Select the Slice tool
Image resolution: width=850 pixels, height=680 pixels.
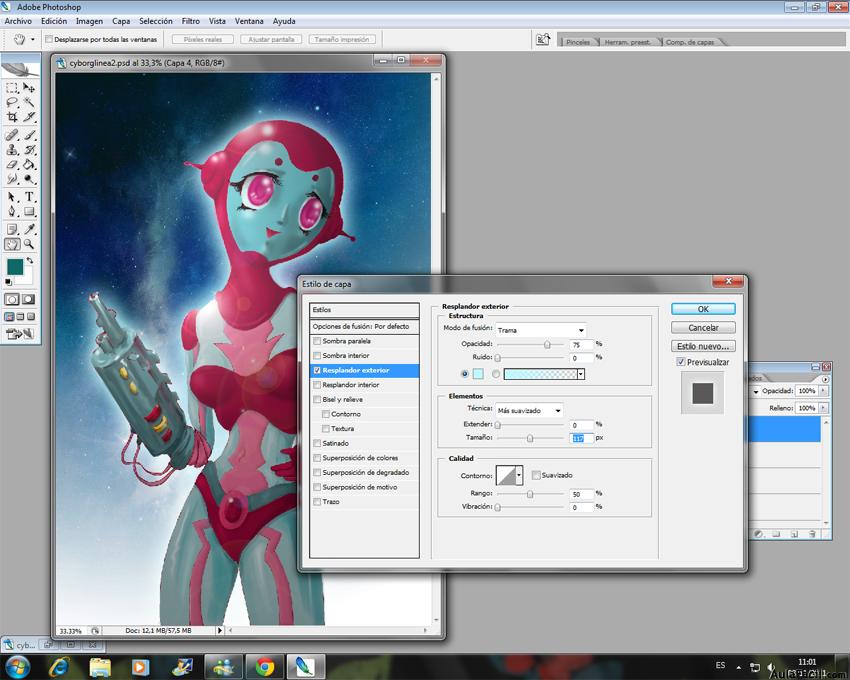point(29,117)
